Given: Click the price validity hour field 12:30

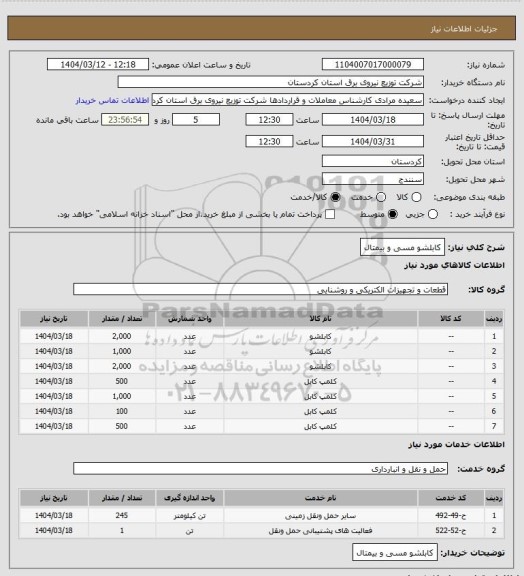Looking at the screenshot, I should pos(269,141).
